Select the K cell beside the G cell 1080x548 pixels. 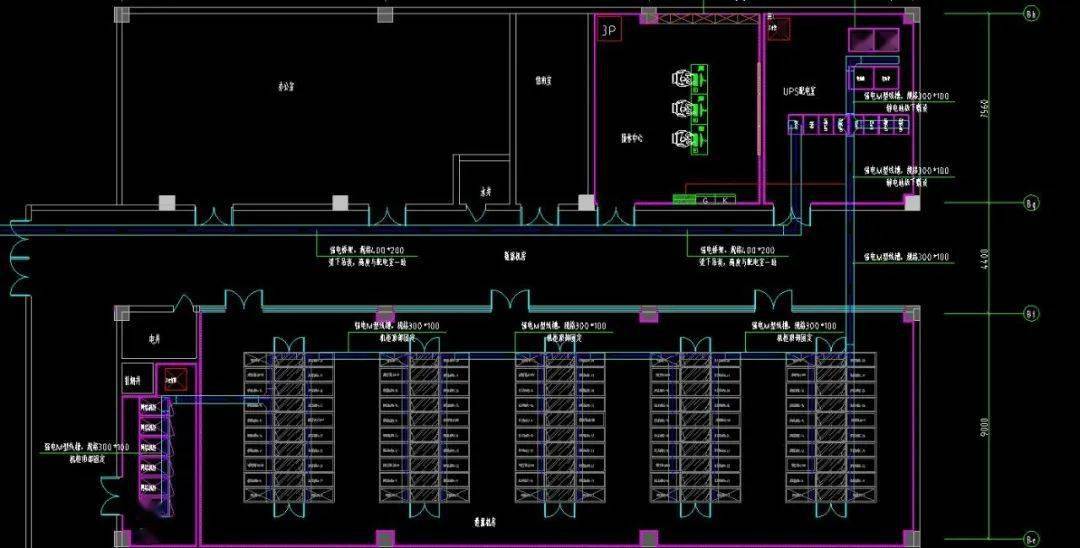click(725, 200)
